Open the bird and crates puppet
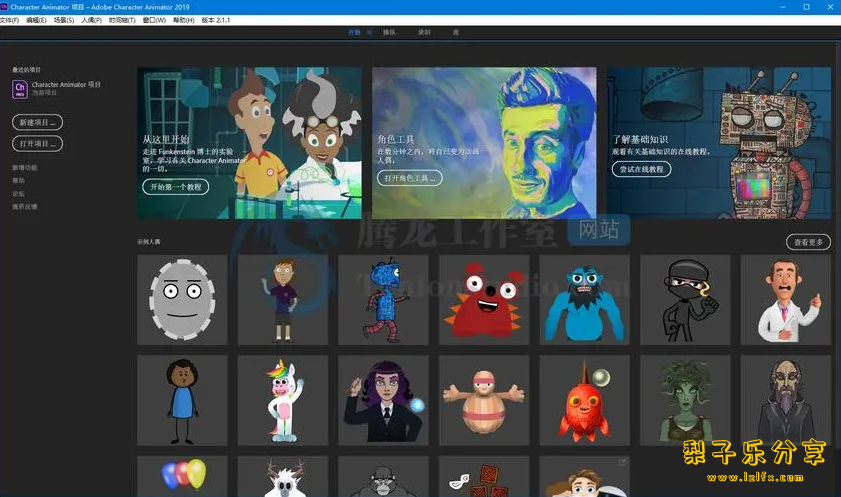841x497 pixels. point(484,477)
